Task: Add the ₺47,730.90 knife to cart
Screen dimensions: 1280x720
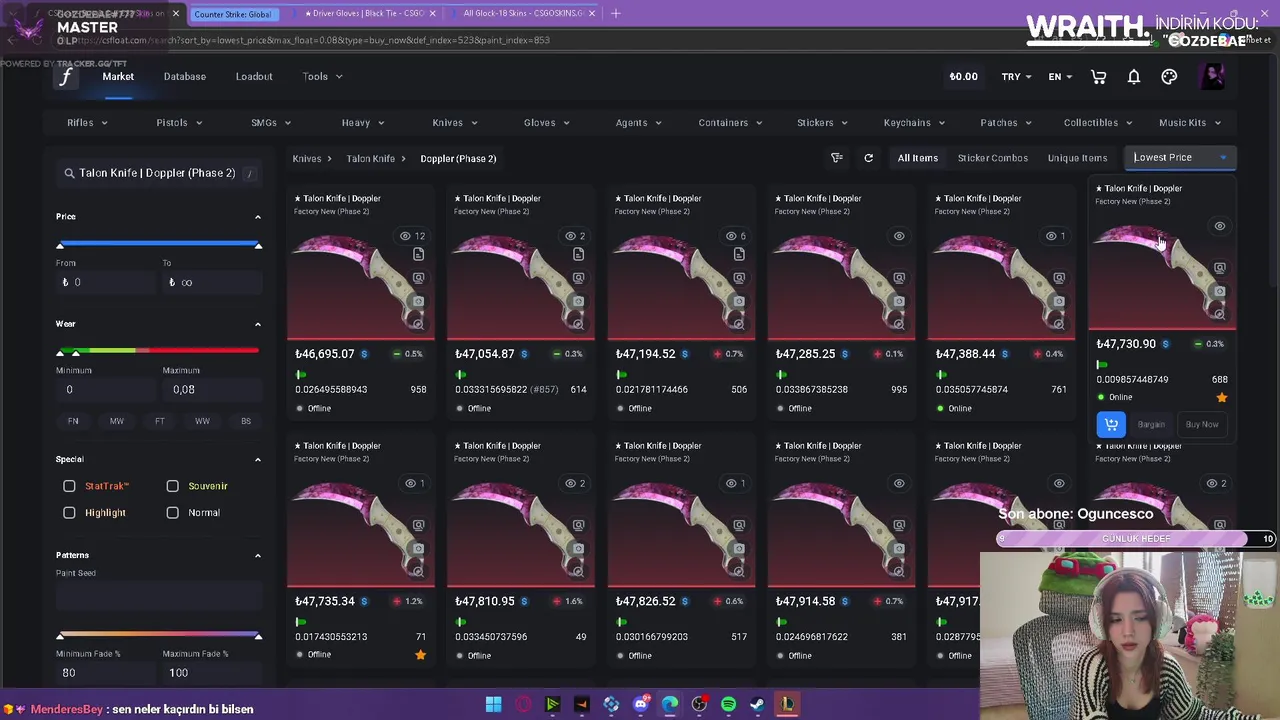Action: (1111, 424)
